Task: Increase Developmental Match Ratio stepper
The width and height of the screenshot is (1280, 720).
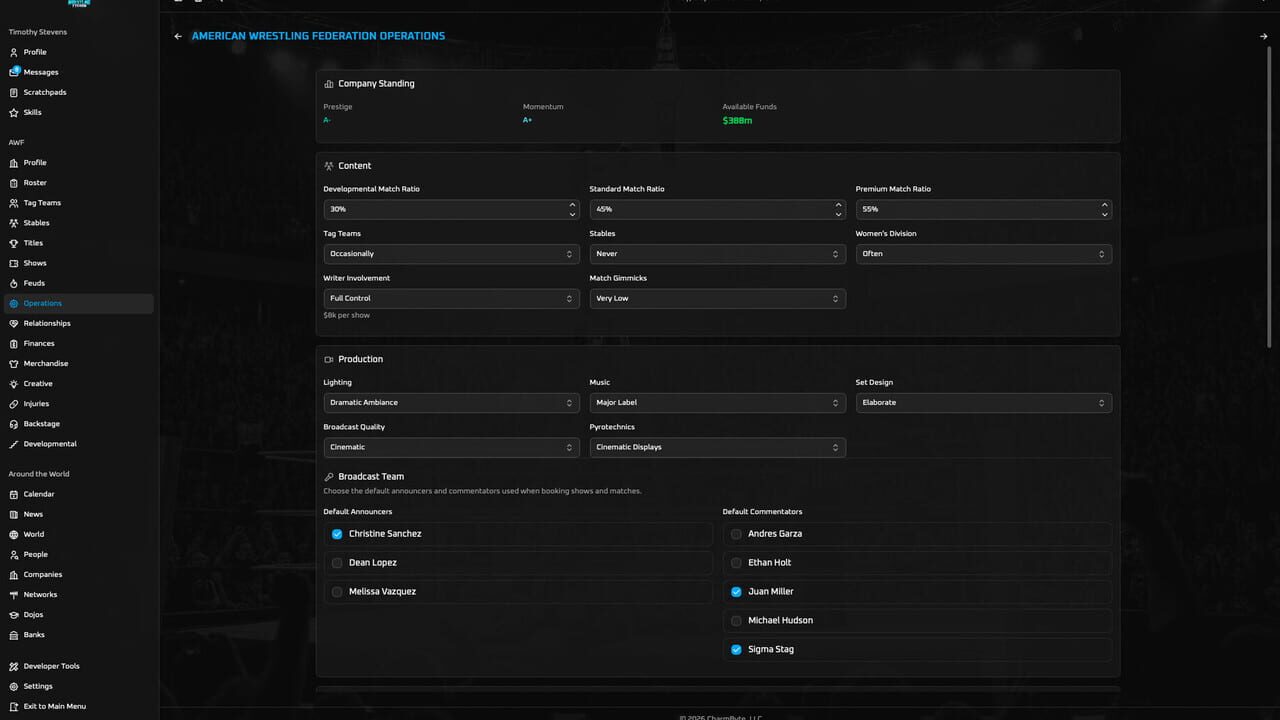Action: click(x=572, y=205)
